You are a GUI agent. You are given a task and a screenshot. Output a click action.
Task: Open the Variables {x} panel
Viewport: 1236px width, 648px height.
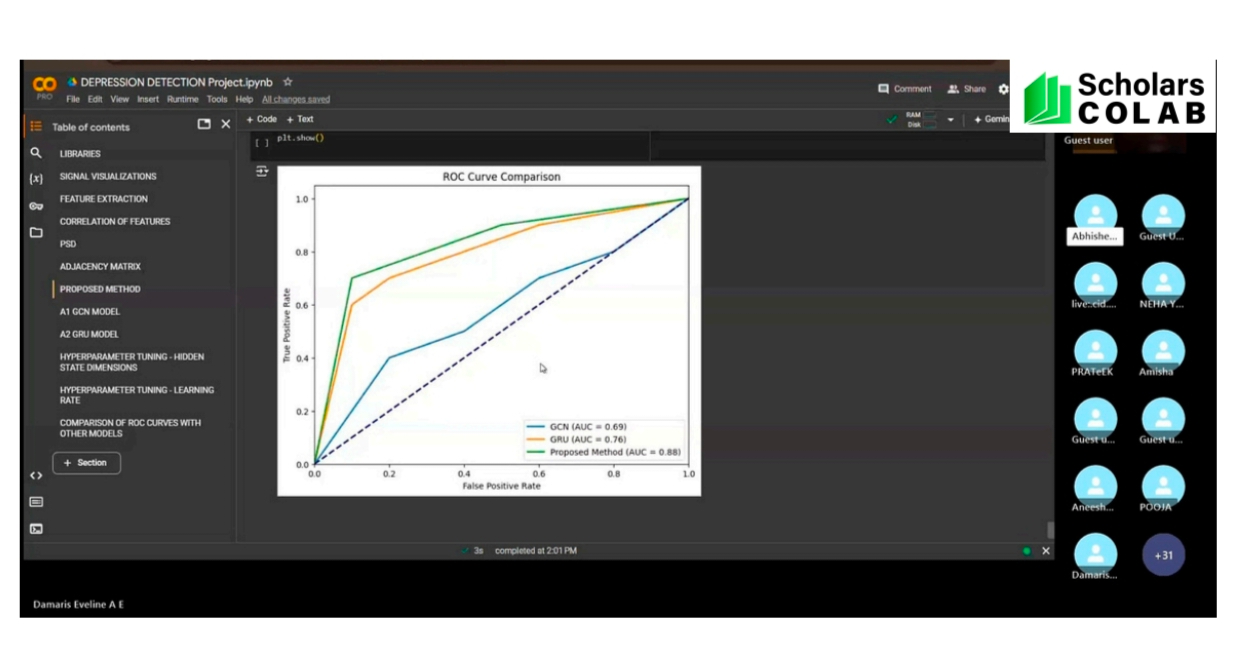[36, 178]
